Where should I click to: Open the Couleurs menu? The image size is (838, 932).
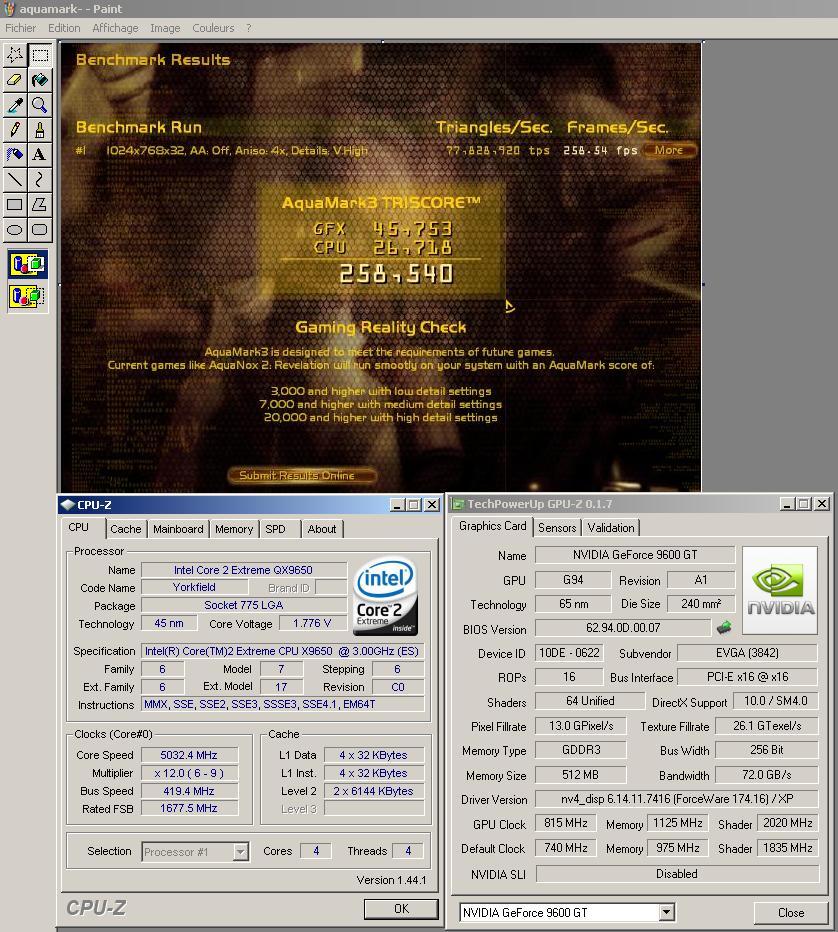(x=213, y=28)
